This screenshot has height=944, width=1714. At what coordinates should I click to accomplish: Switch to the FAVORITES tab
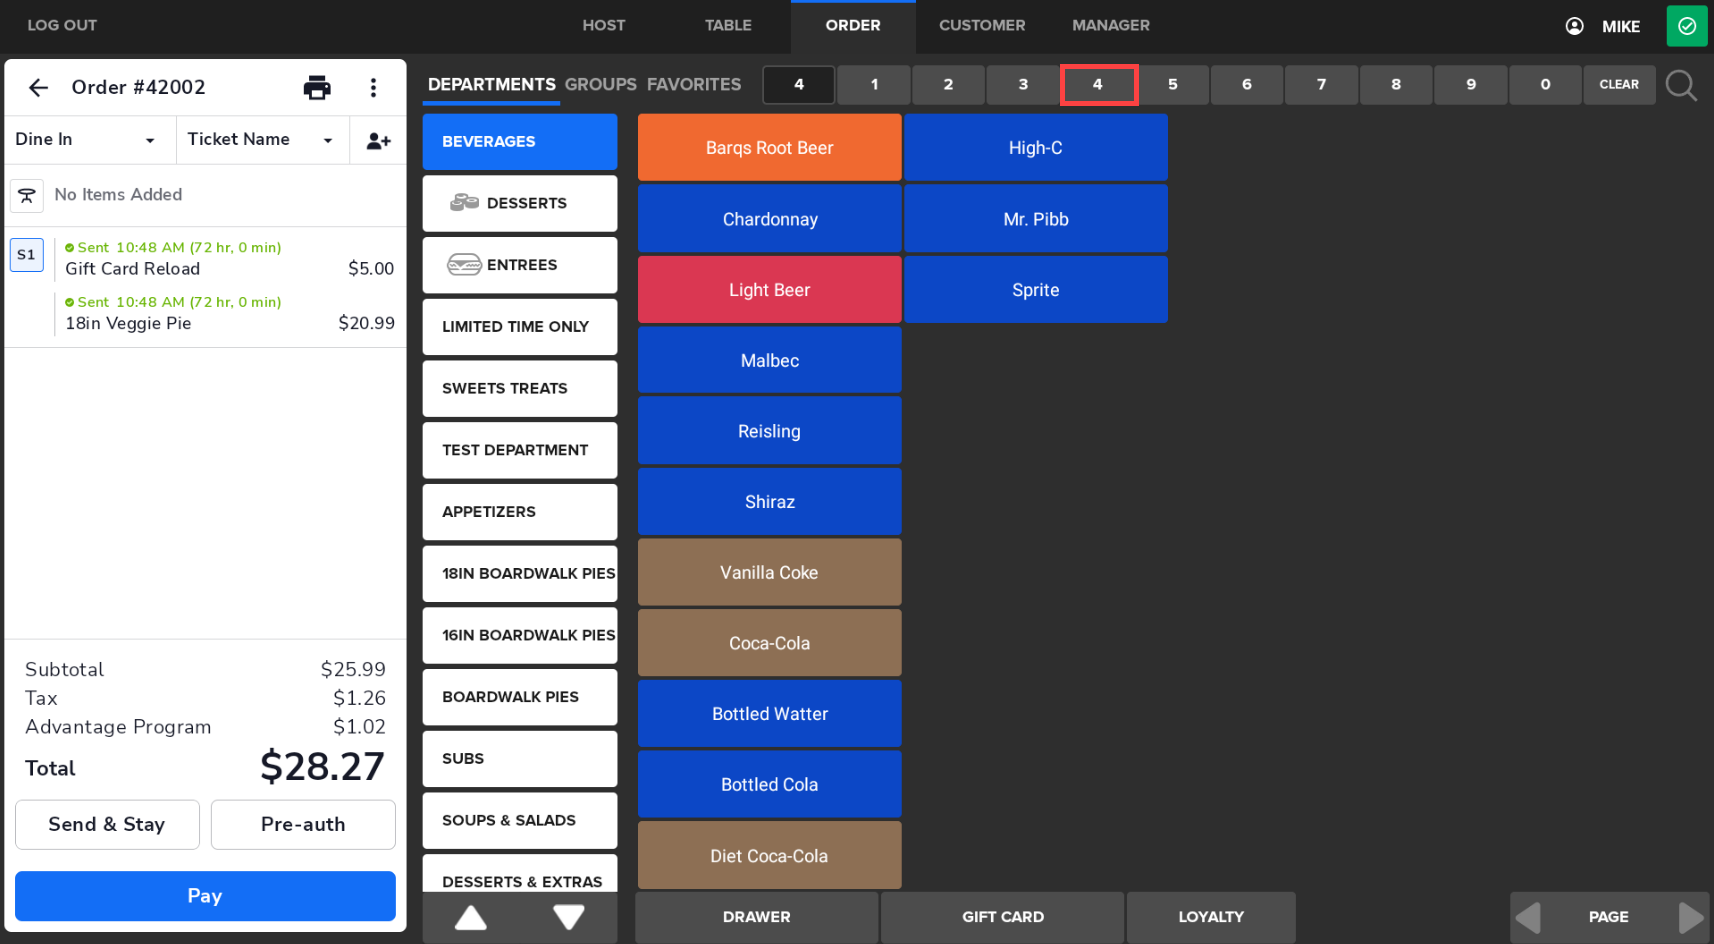[x=694, y=85]
